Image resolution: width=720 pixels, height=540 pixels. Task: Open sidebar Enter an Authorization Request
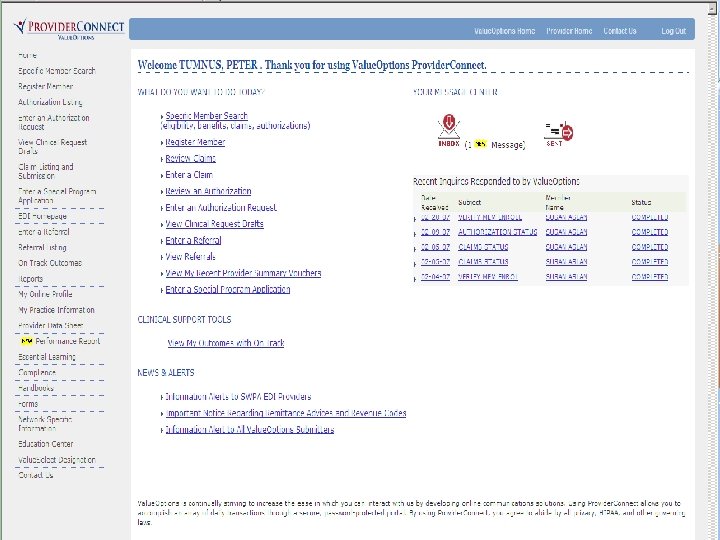[x=54, y=122]
